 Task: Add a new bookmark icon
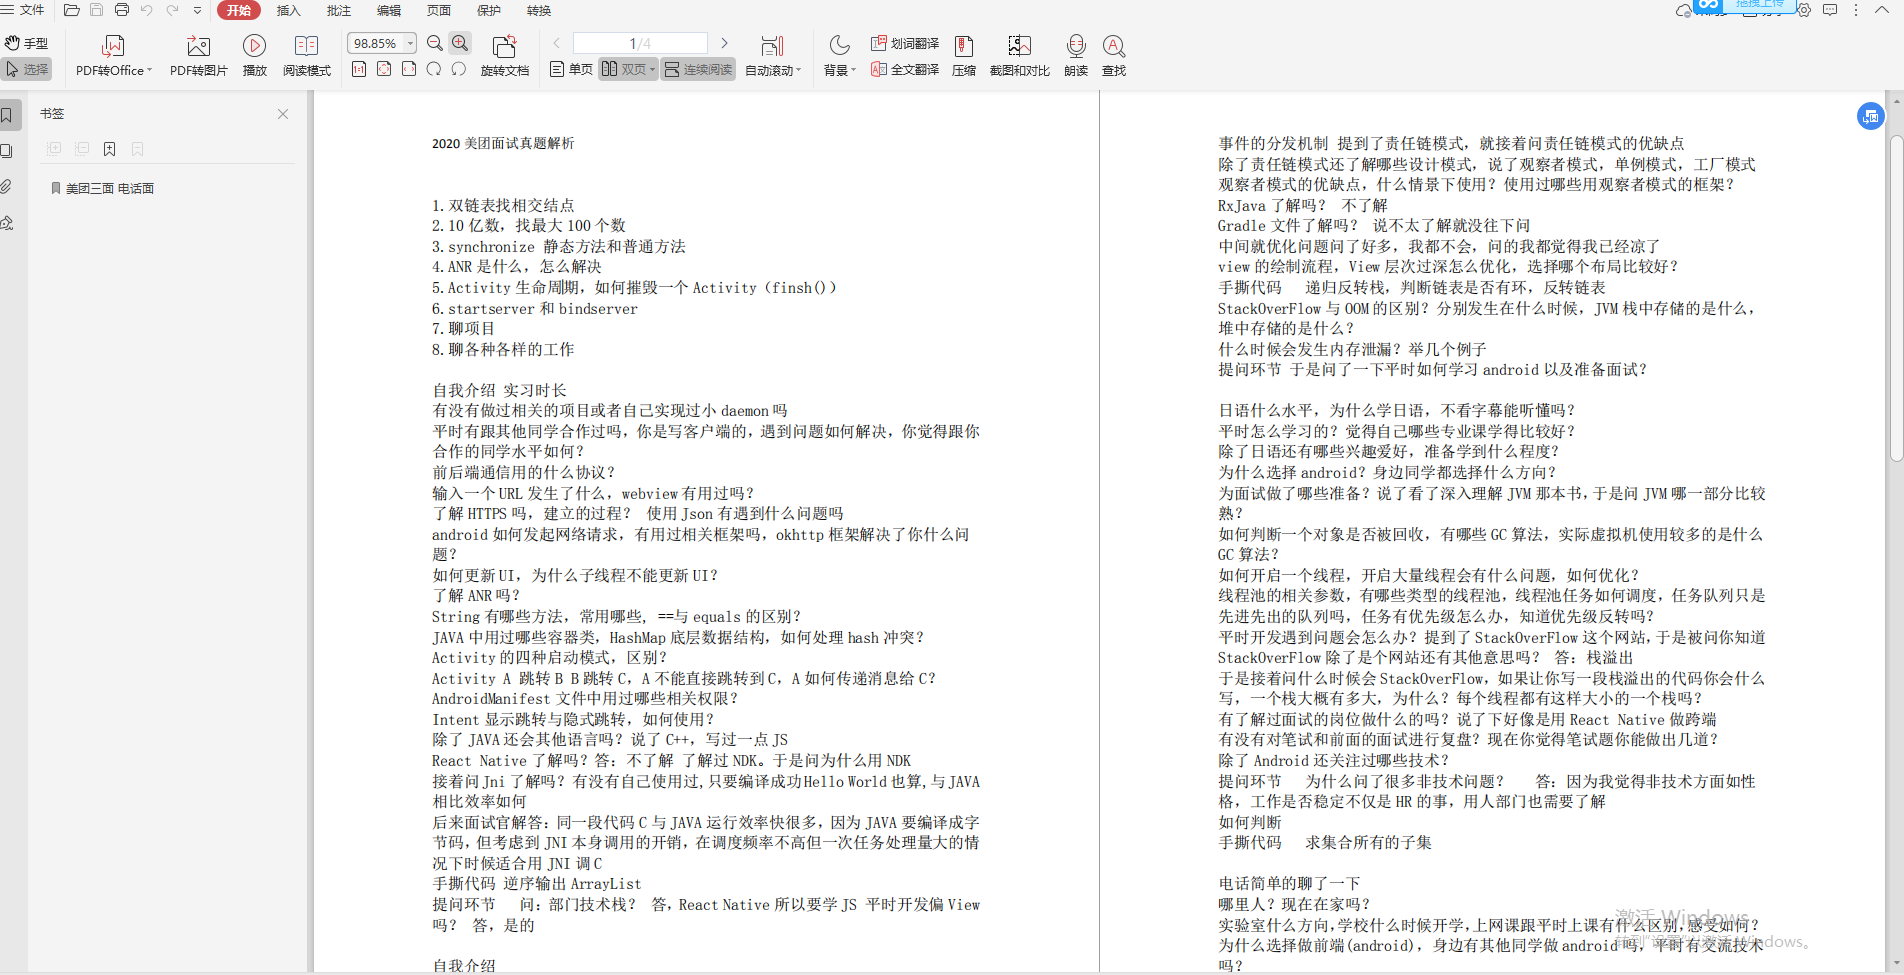click(x=110, y=149)
